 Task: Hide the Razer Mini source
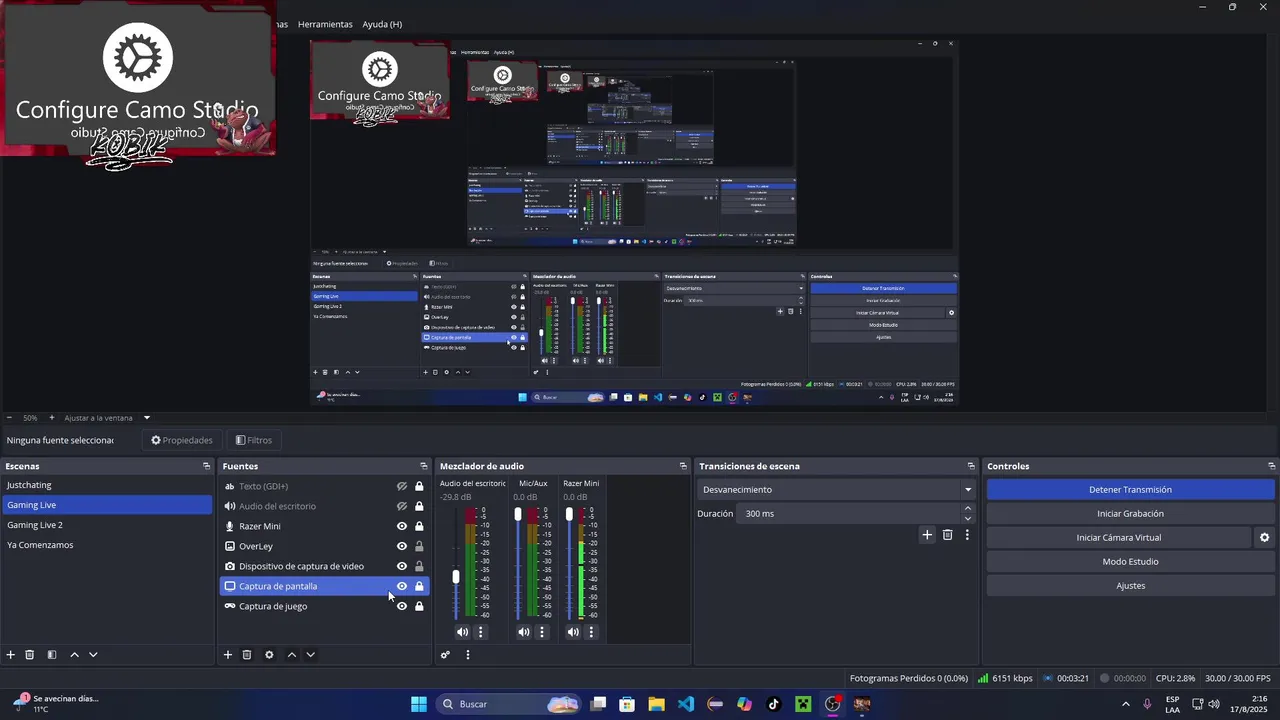402,526
